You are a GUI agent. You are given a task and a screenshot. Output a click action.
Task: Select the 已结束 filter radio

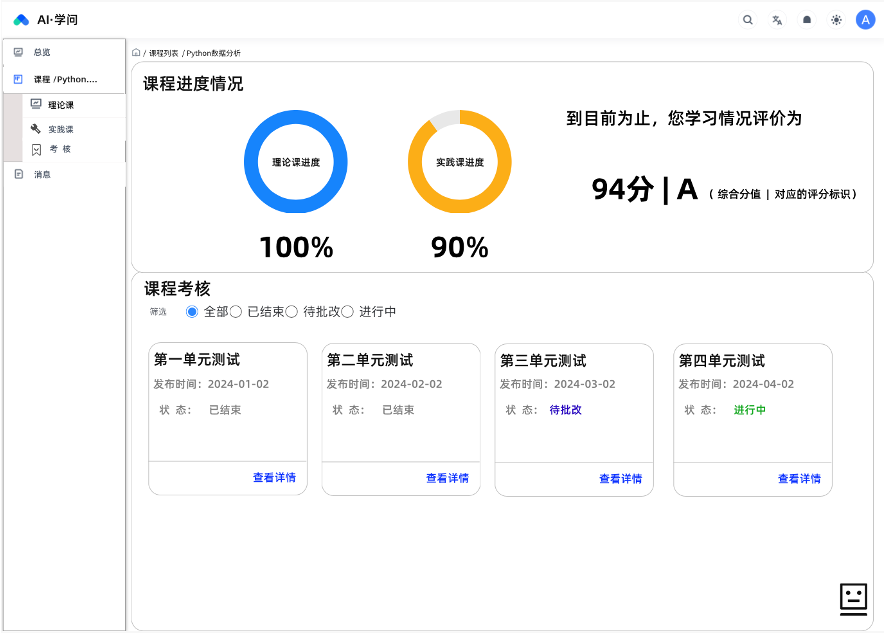pos(236,312)
